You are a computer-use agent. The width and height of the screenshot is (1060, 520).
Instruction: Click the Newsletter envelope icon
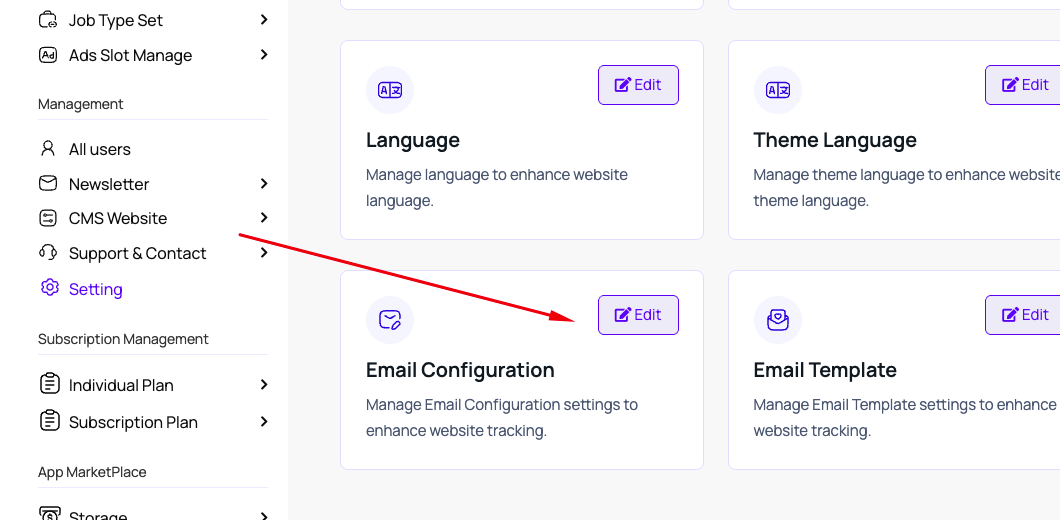coord(48,183)
